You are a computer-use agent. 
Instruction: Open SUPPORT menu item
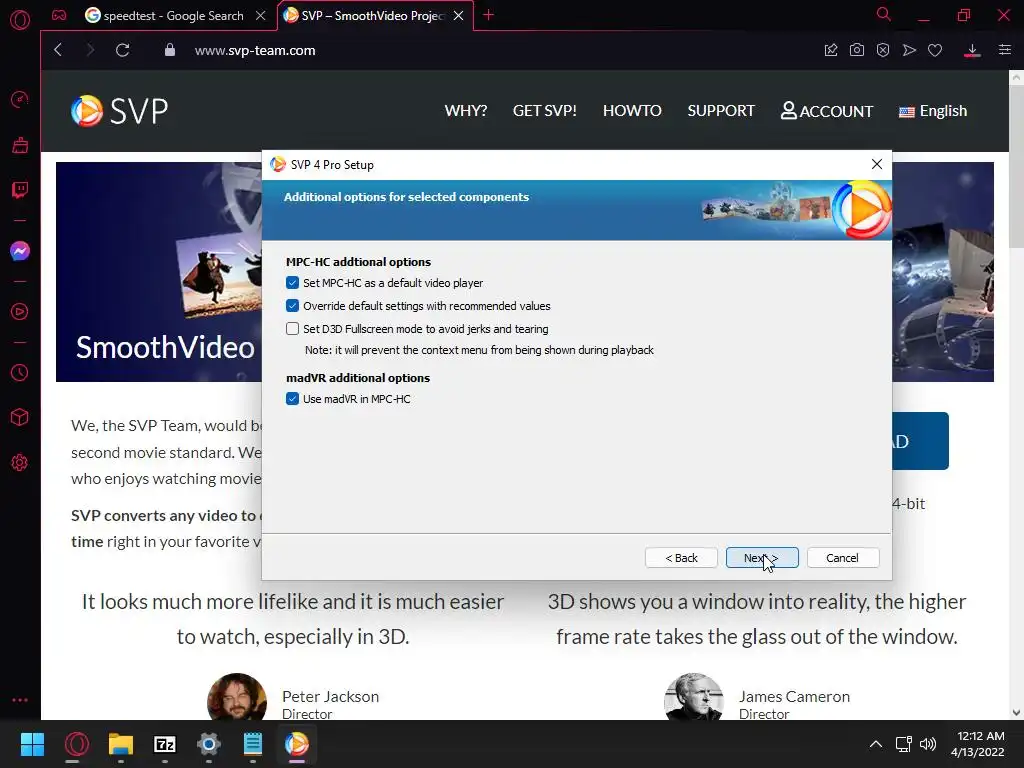coord(721,110)
